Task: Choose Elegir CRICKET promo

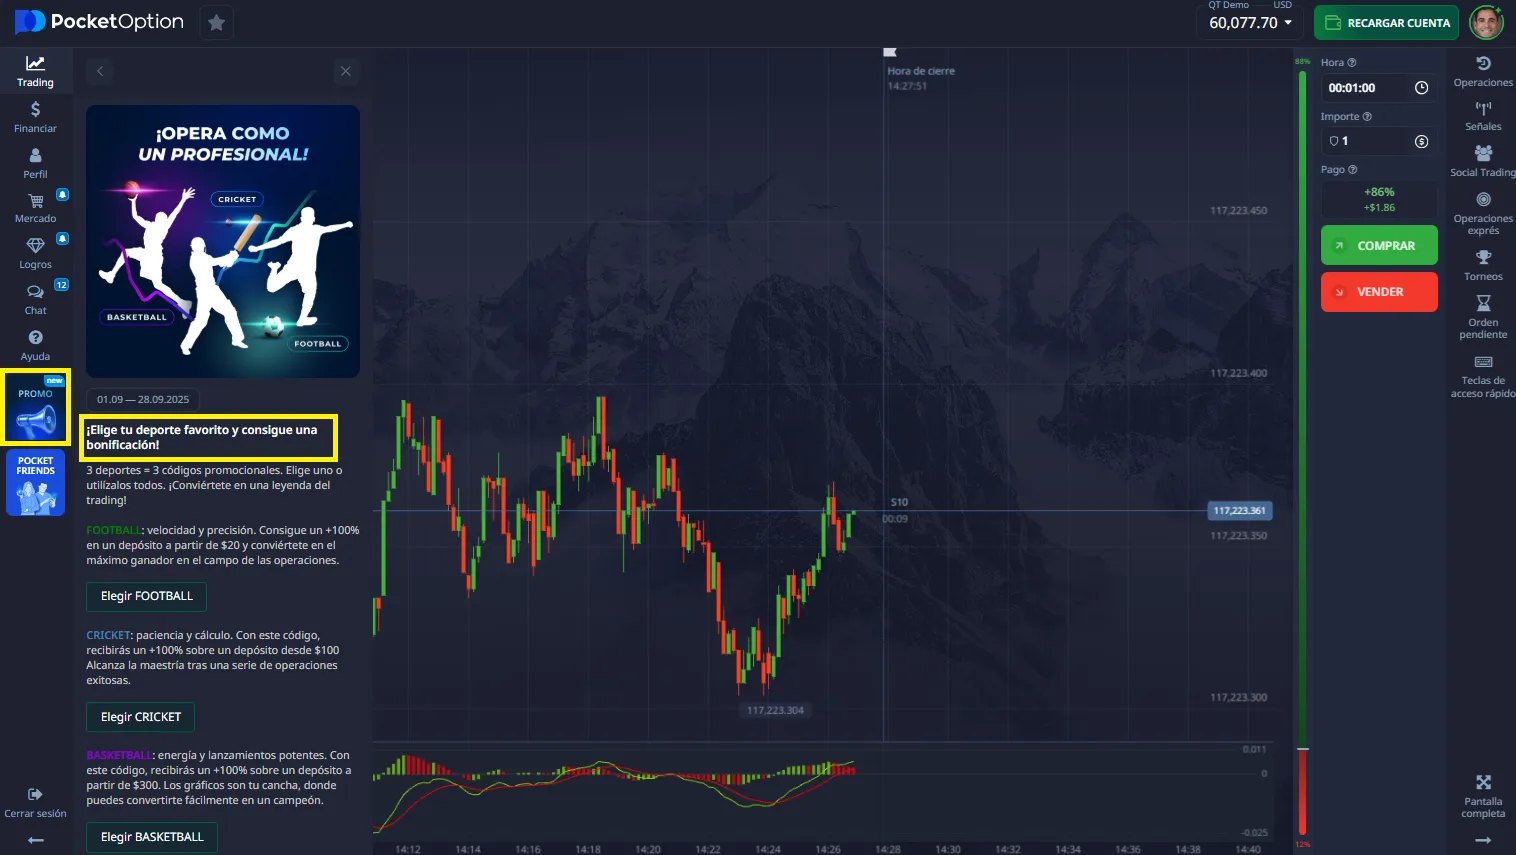Action: coord(141,717)
